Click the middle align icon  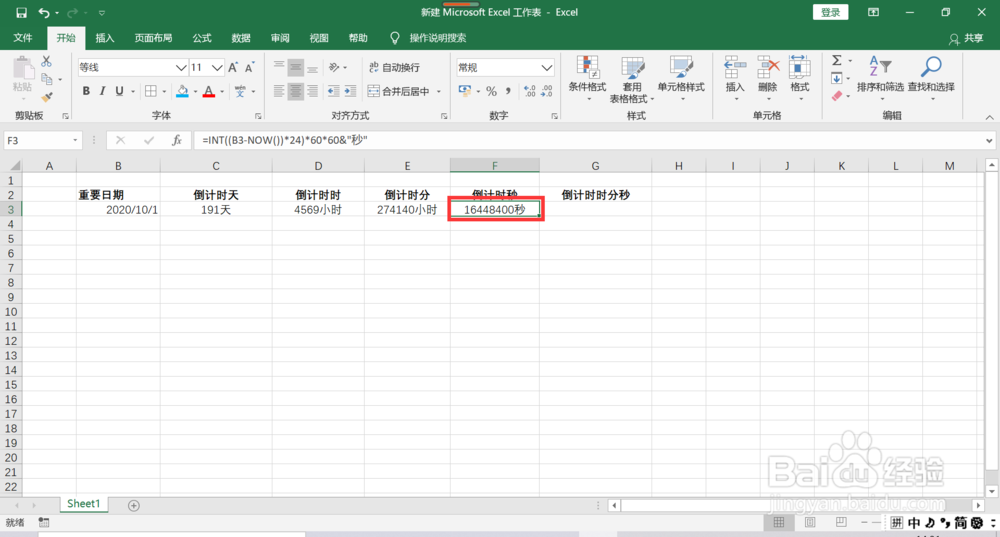(x=296, y=68)
